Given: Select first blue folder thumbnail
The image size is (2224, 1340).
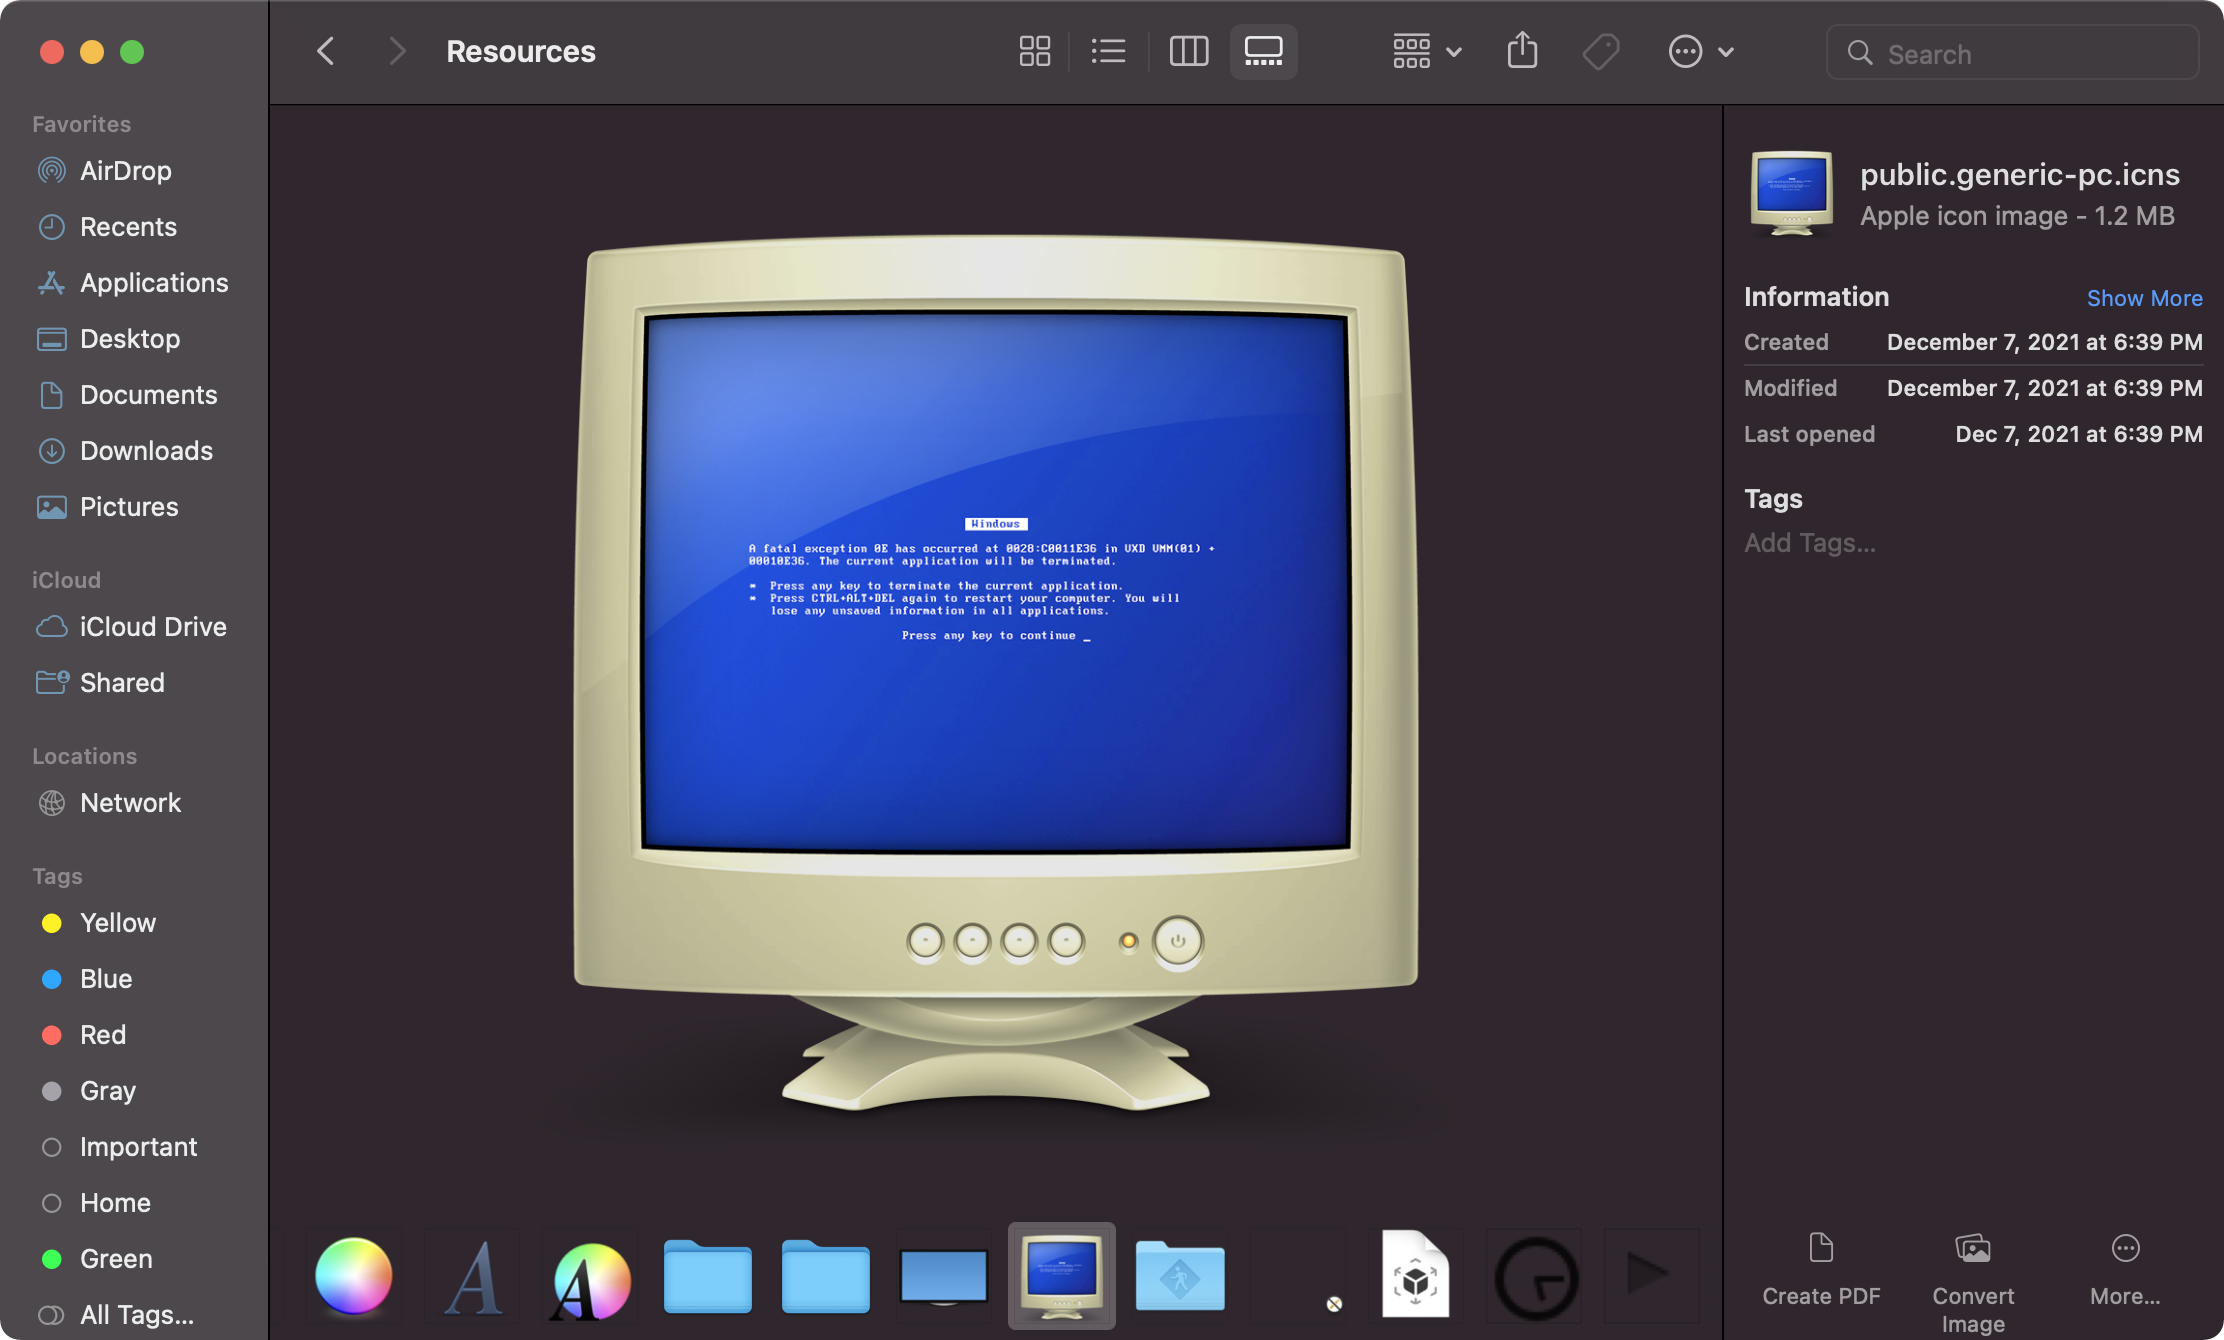Looking at the screenshot, I should coord(708,1276).
